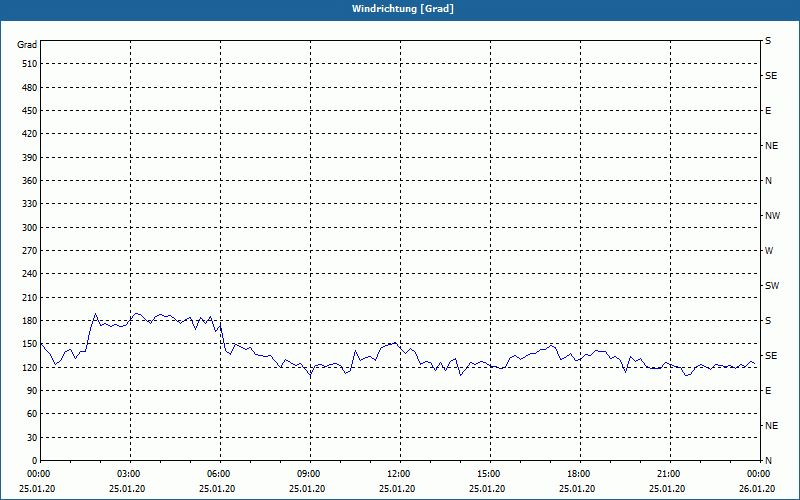
Task: Select the 25.01.20 date under 12:00
Action: [397, 489]
